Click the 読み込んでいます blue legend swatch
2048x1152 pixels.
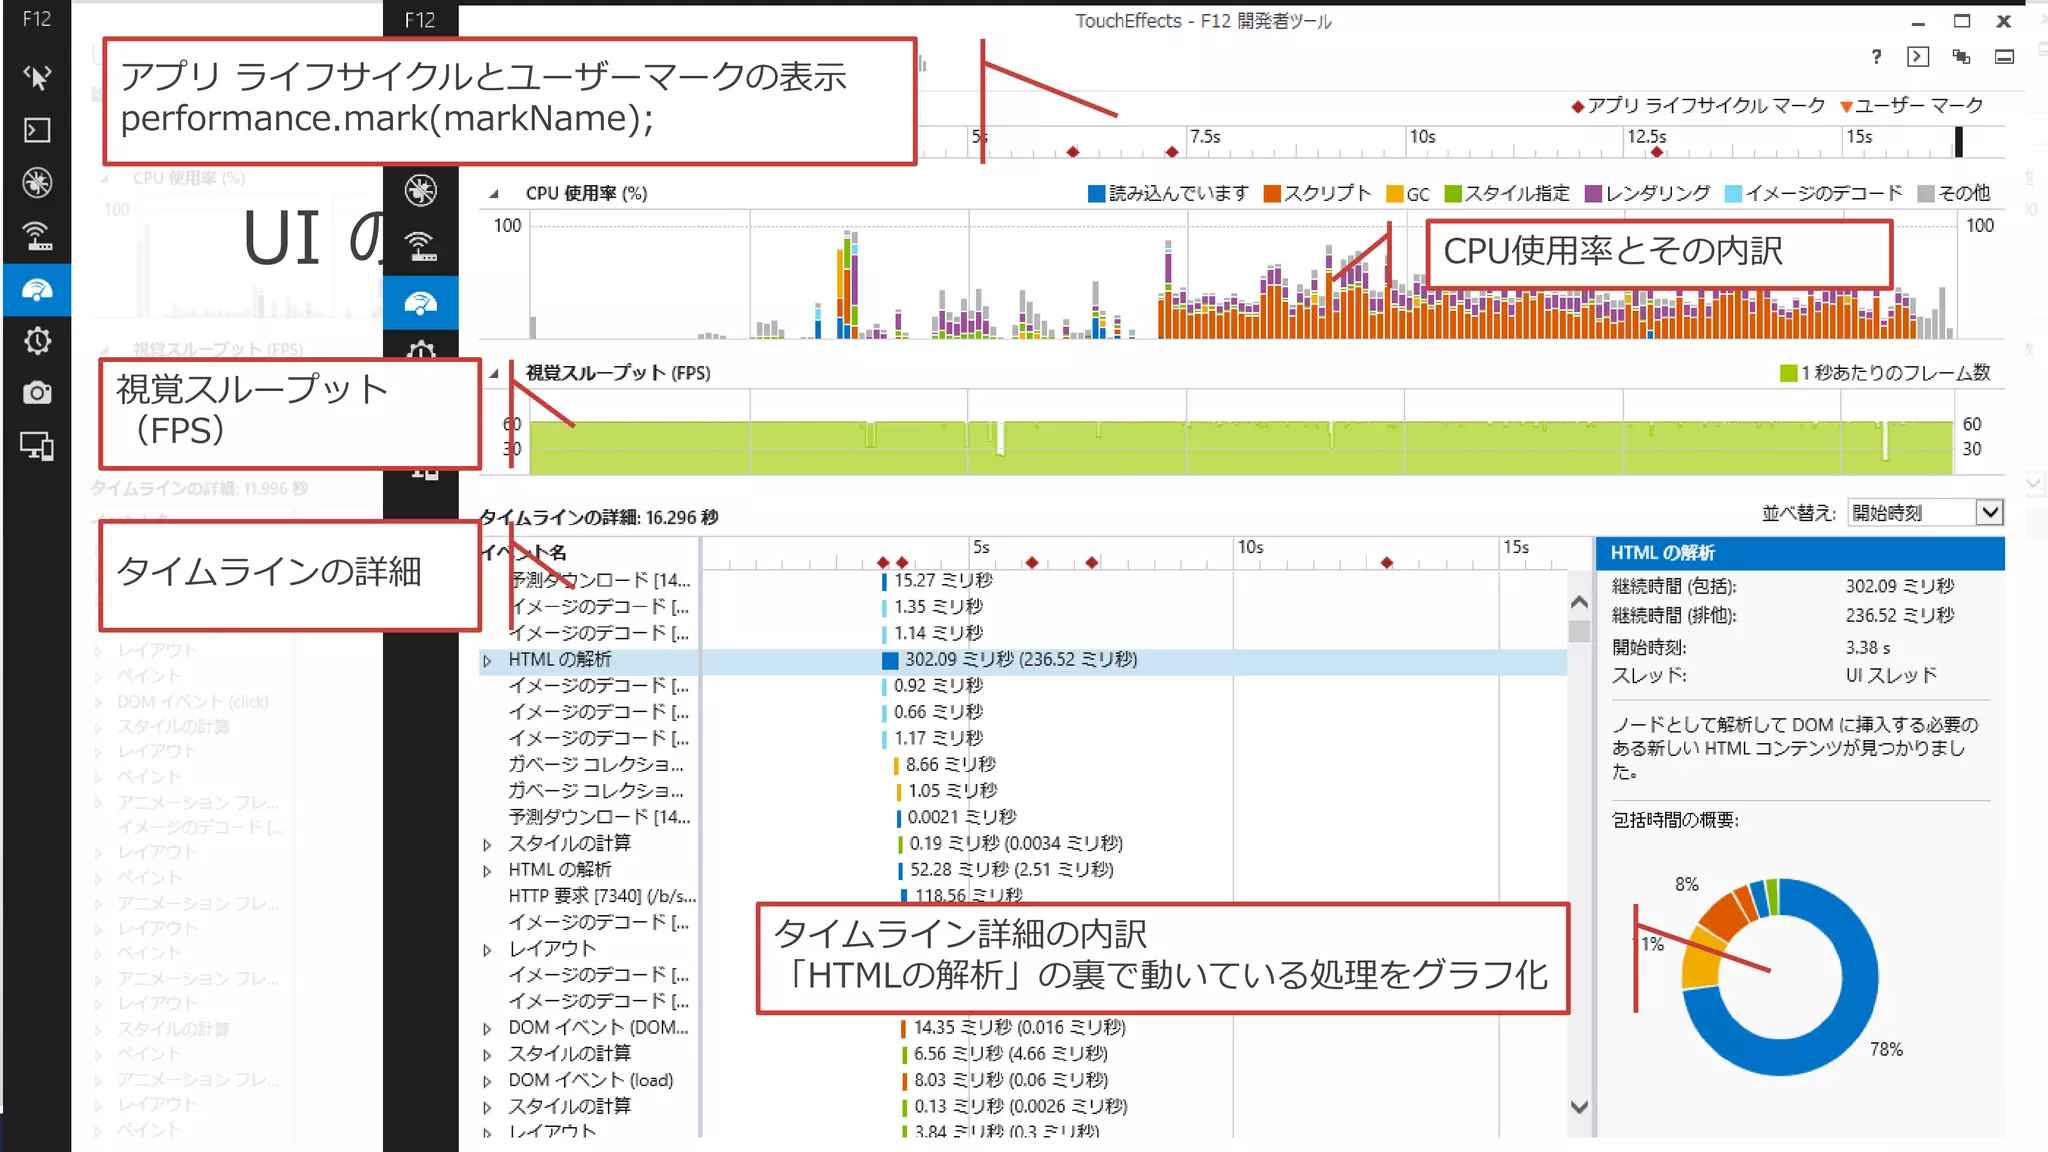[1096, 194]
